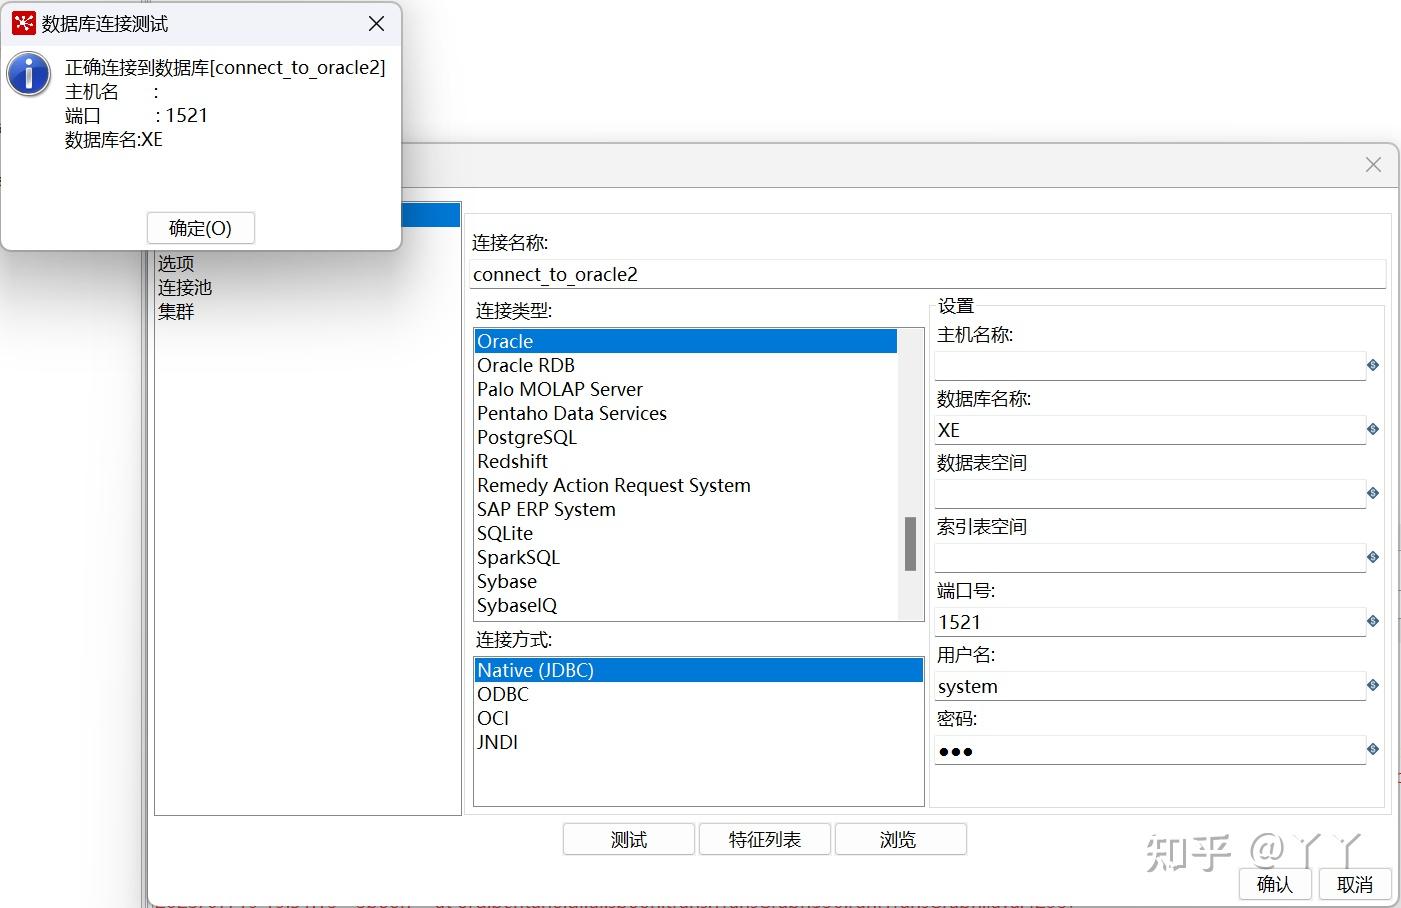
Task: Select JNDI access method
Action: (698, 742)
